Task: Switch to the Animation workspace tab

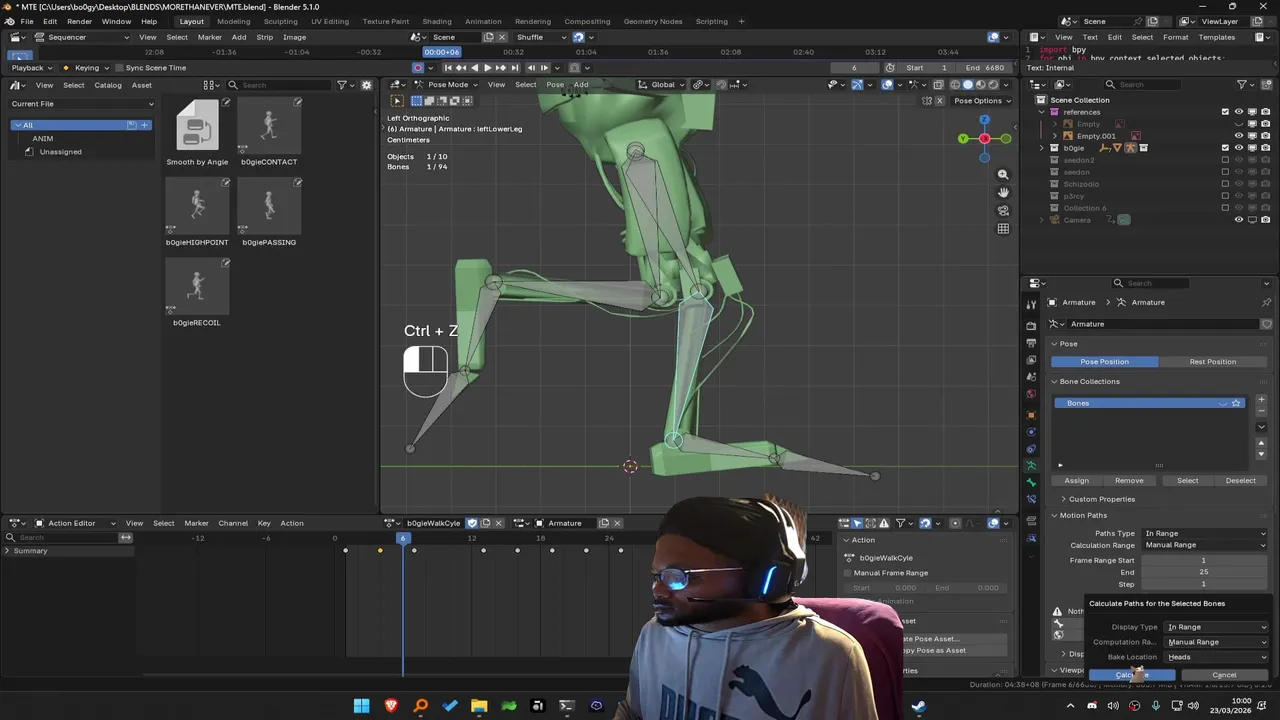Action: click(x=483, y=21)
